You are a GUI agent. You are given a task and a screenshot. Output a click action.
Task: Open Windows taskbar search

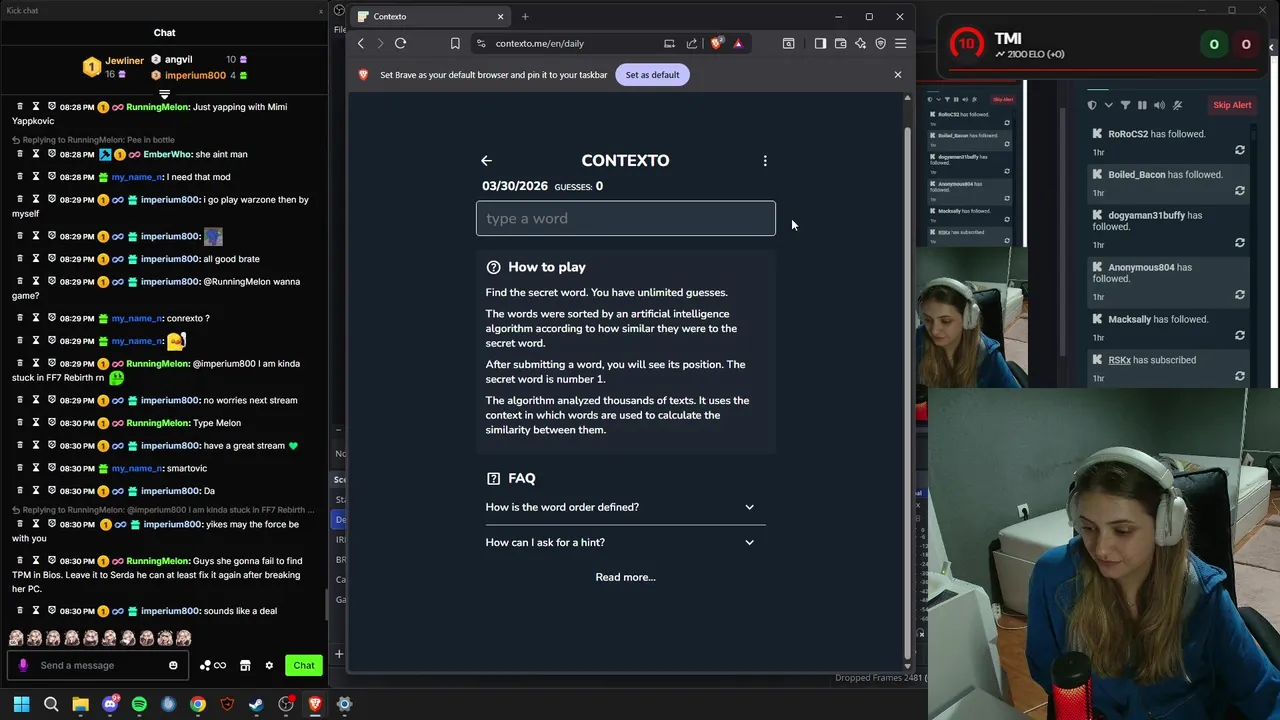click(x=51, y=704)
